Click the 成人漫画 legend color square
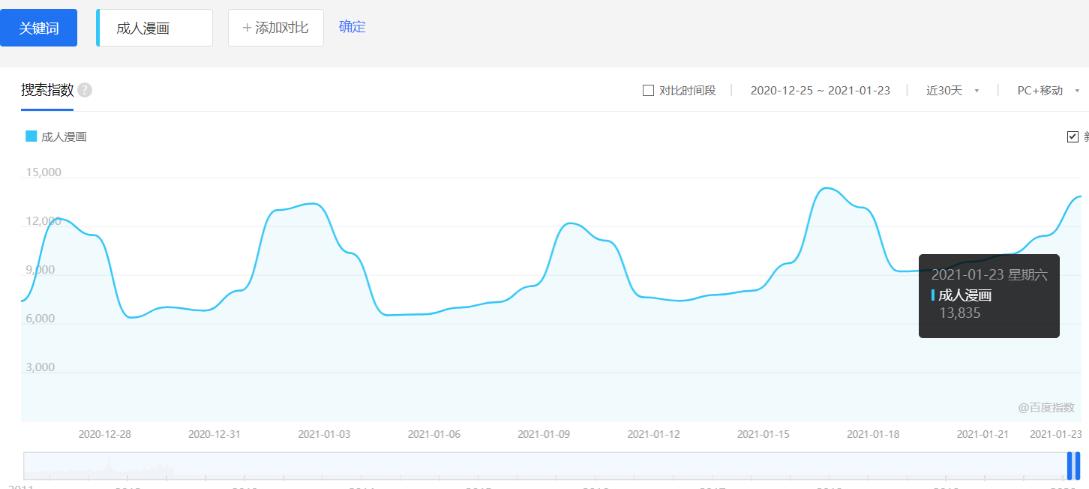This screenshot has height=489, width=1089. [31, 136]
